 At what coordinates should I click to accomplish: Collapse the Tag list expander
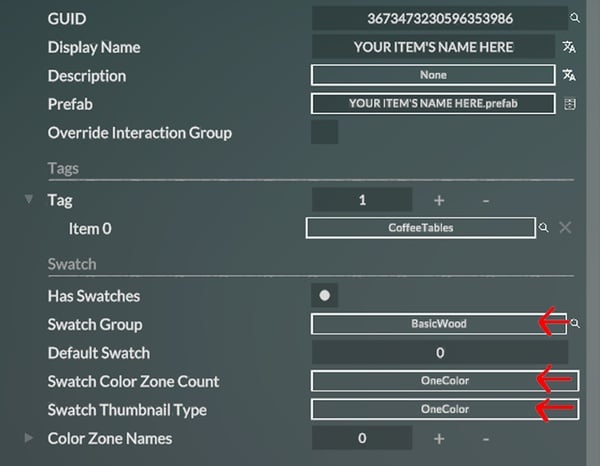(28, 199)
